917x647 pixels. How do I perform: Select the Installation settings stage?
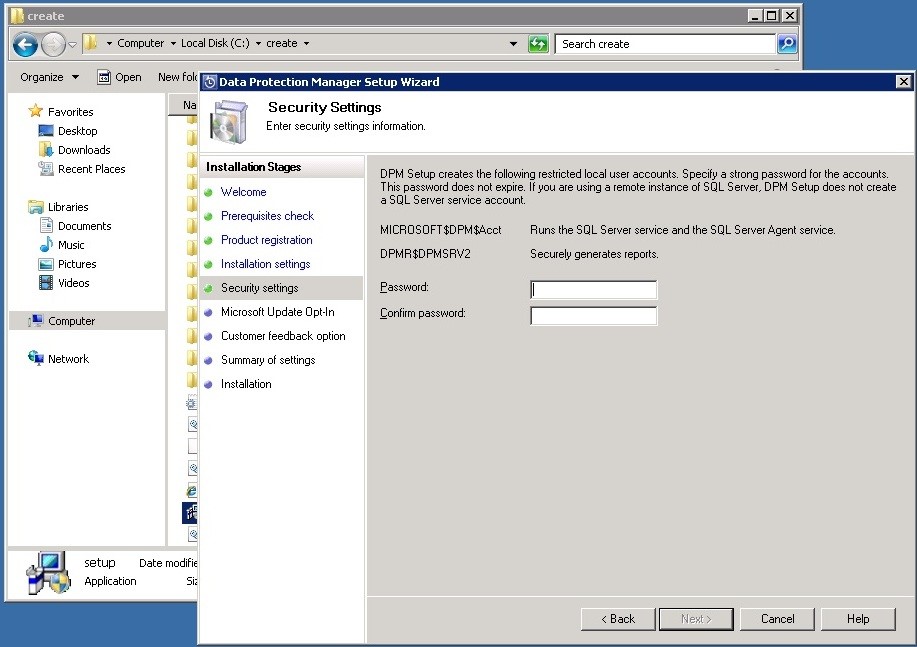[266, 264]
